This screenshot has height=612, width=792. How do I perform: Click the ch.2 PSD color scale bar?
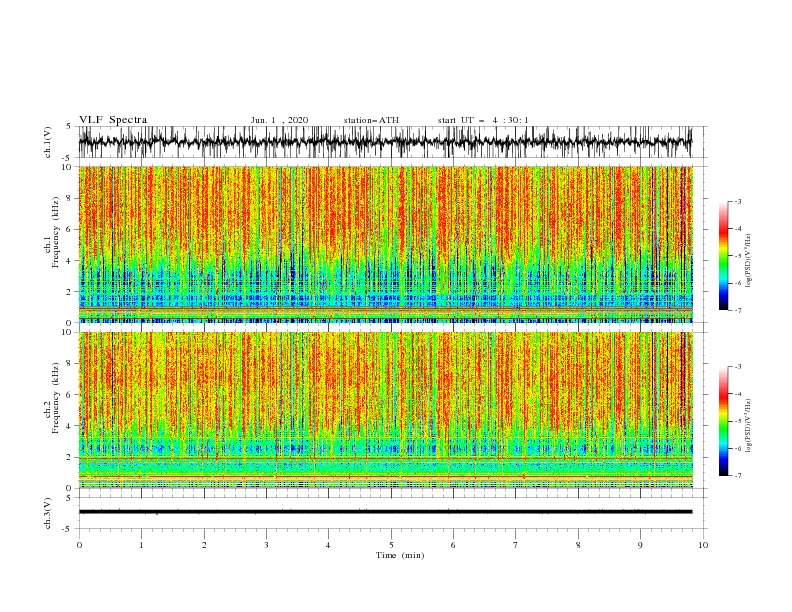(723, 421)
